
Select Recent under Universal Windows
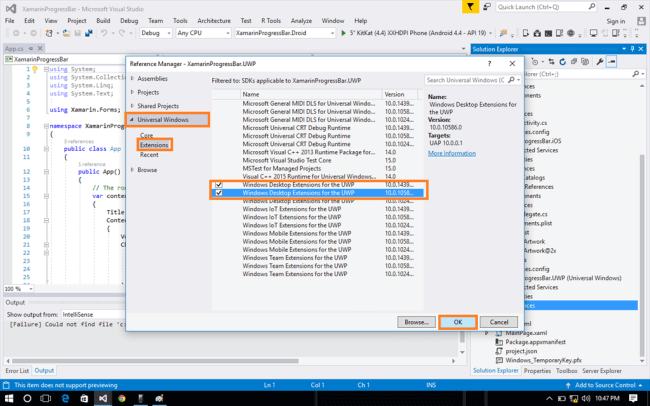149,155
